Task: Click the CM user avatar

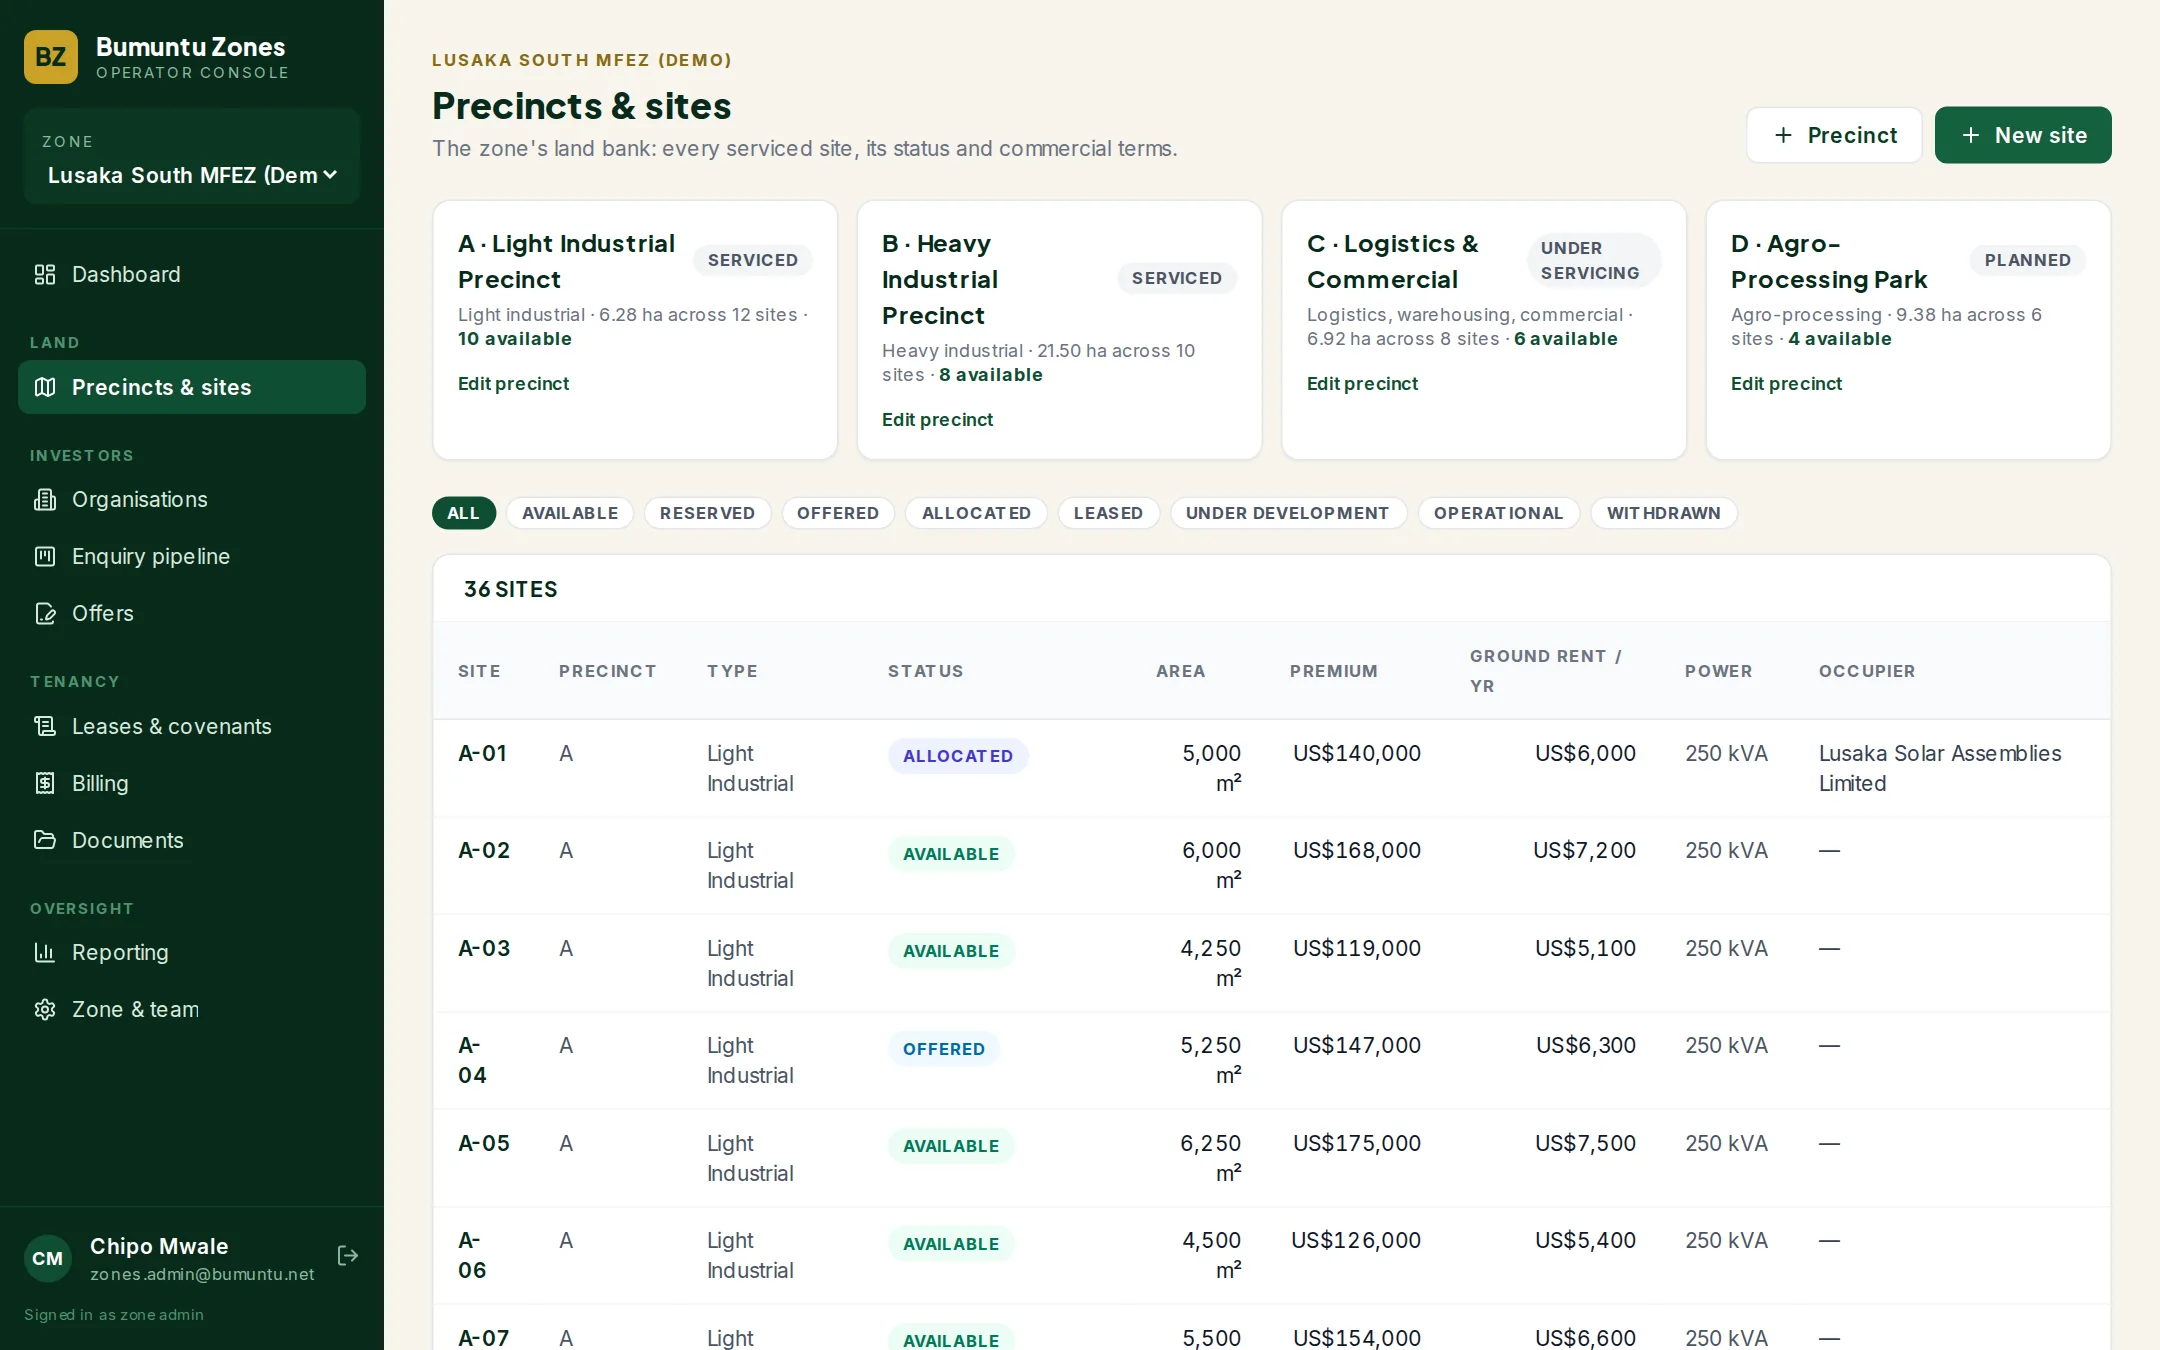Action: coord(48,1259)
